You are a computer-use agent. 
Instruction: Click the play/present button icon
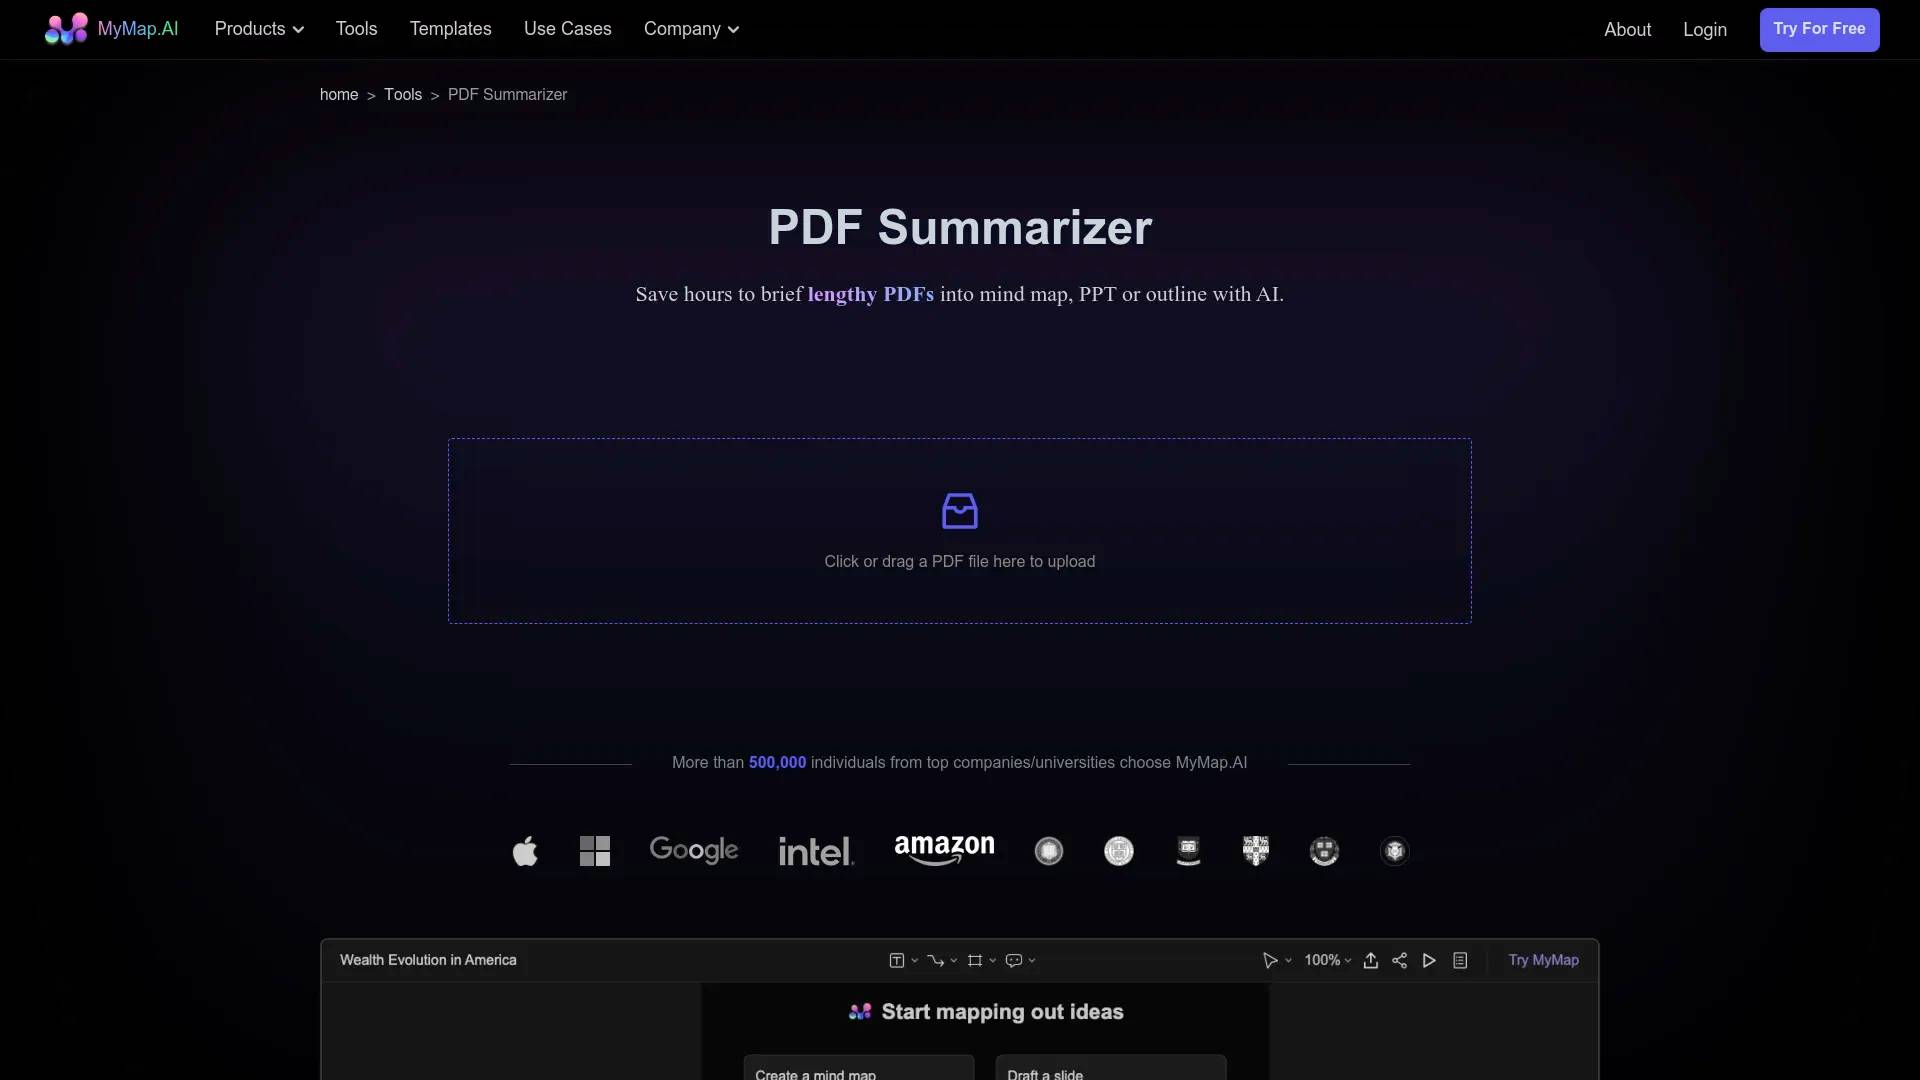click(x=1429, y=959)
